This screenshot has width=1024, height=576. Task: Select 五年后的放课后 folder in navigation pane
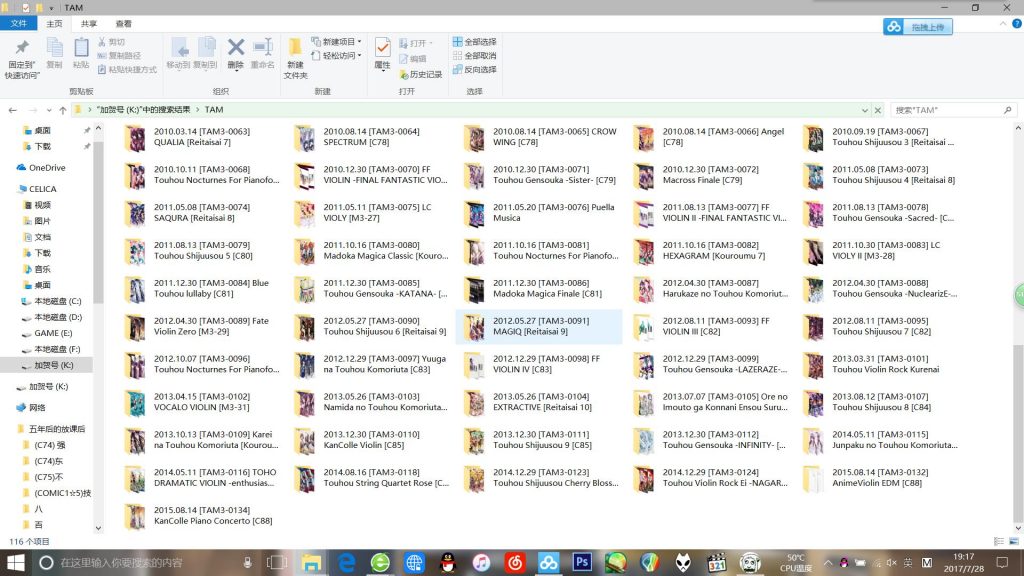tap(56, 429)
